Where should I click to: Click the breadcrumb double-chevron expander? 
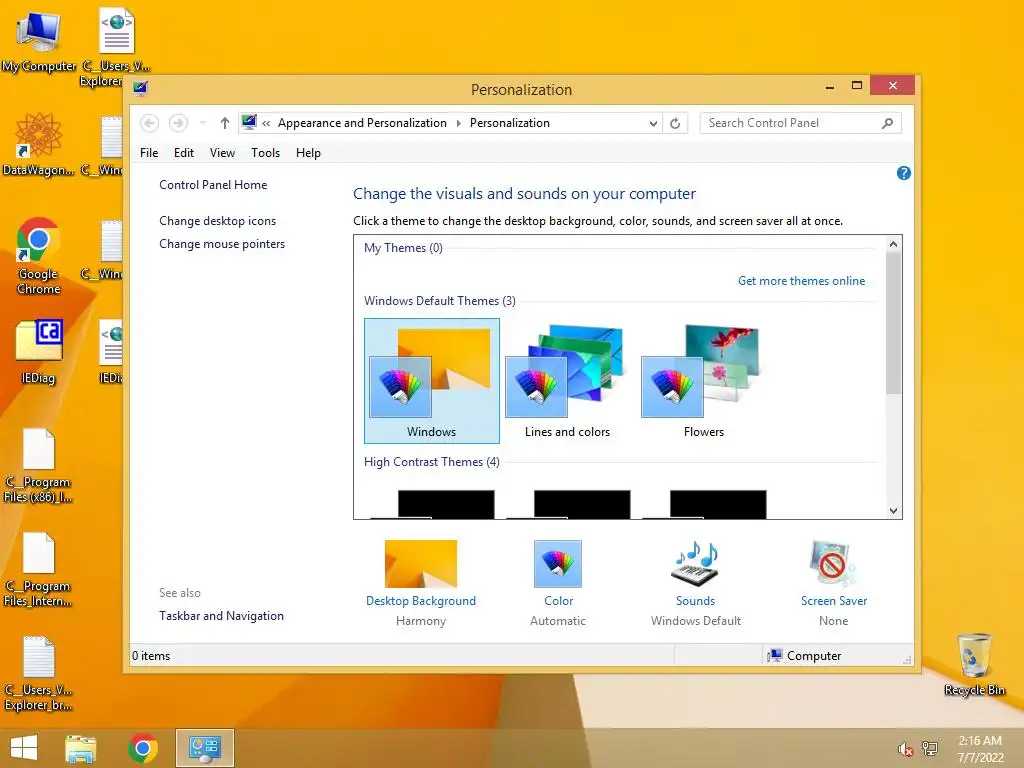(266, 123)
